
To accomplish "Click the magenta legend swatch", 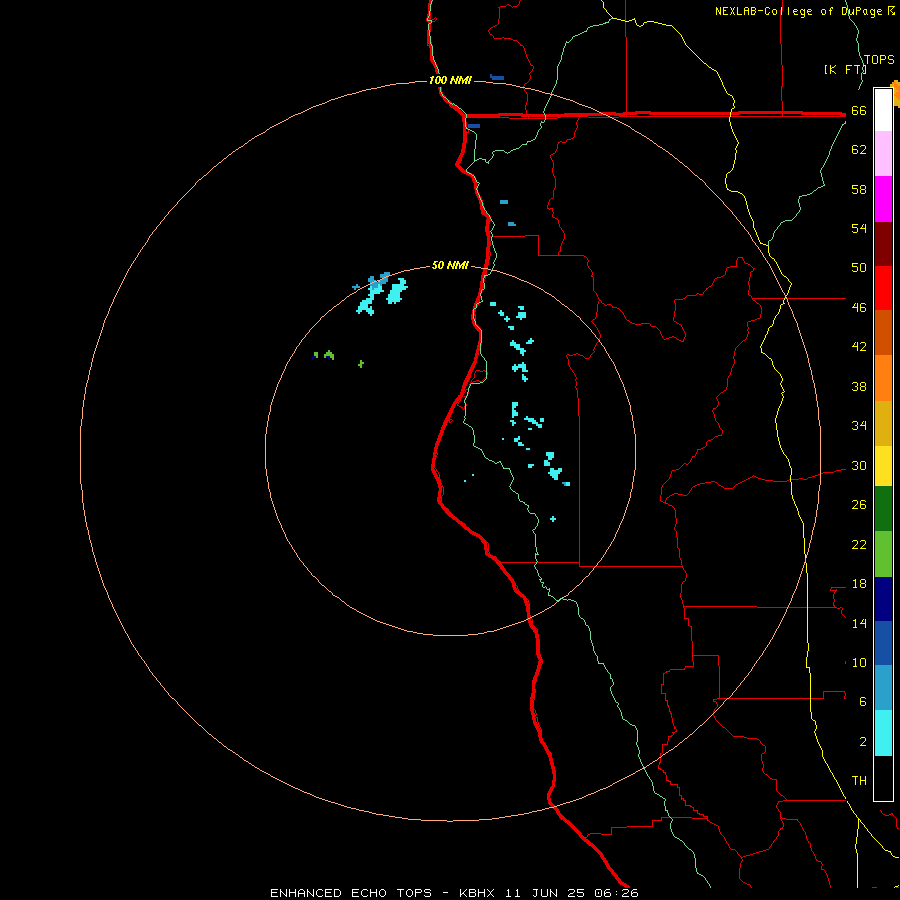I will click(x=883, y=199).
